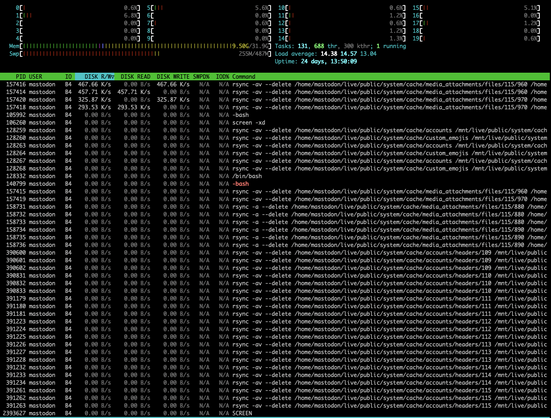The width and height of the screenshot is (551, 418).
Task: Select process row with PID 157414
Action: click(x=276, y=92)
